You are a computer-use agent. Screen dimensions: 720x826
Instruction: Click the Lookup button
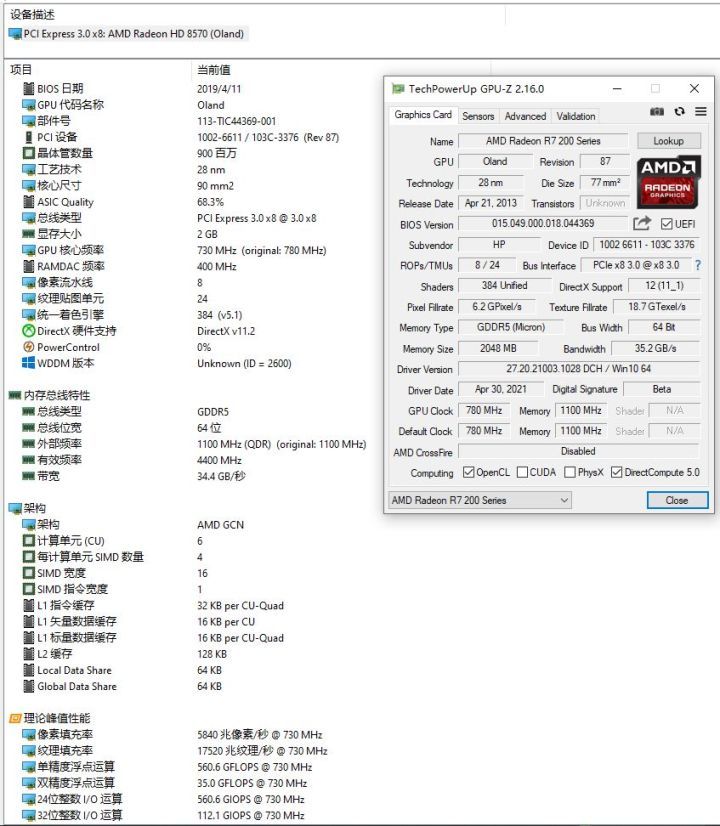[669, 141]
